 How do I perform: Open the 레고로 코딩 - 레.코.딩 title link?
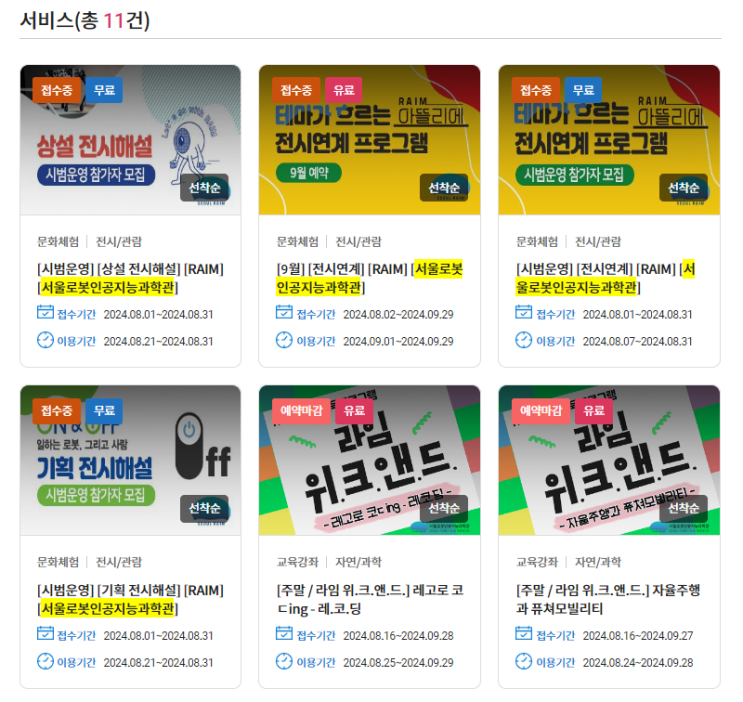coord(370,599)
